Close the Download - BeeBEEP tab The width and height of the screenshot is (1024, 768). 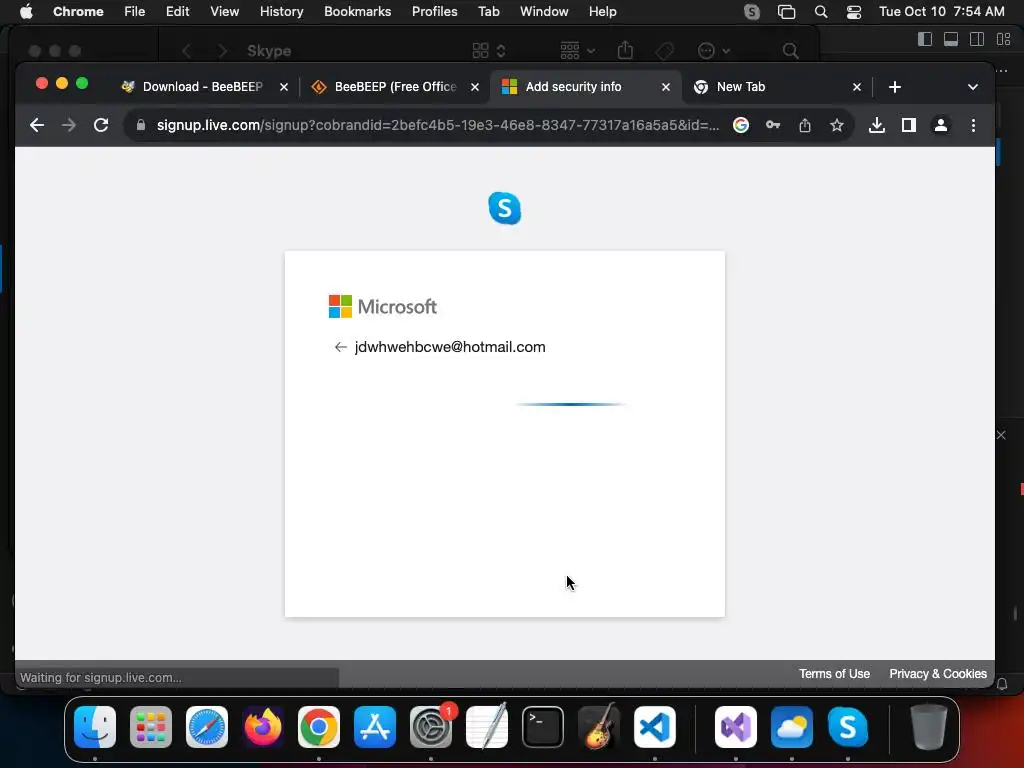click(284, 87)
